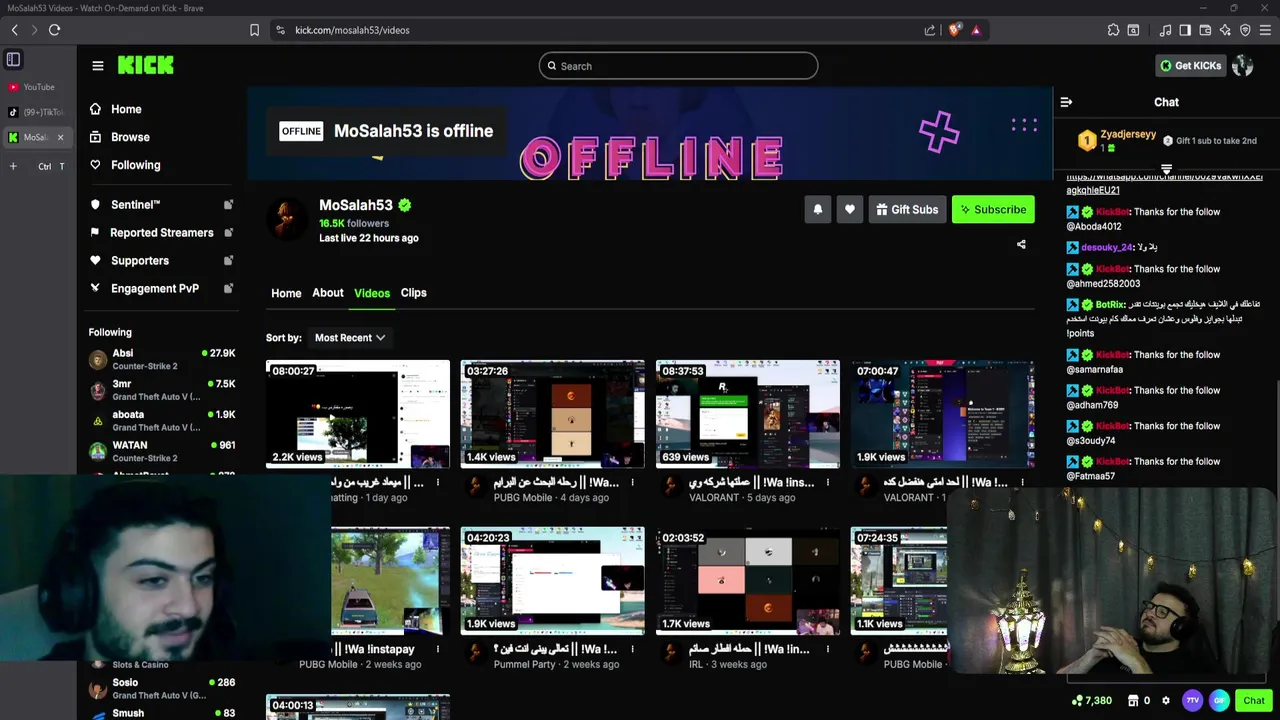
Task: Open the Kick hamburger sidebar menu
Action: click(97, 66)
